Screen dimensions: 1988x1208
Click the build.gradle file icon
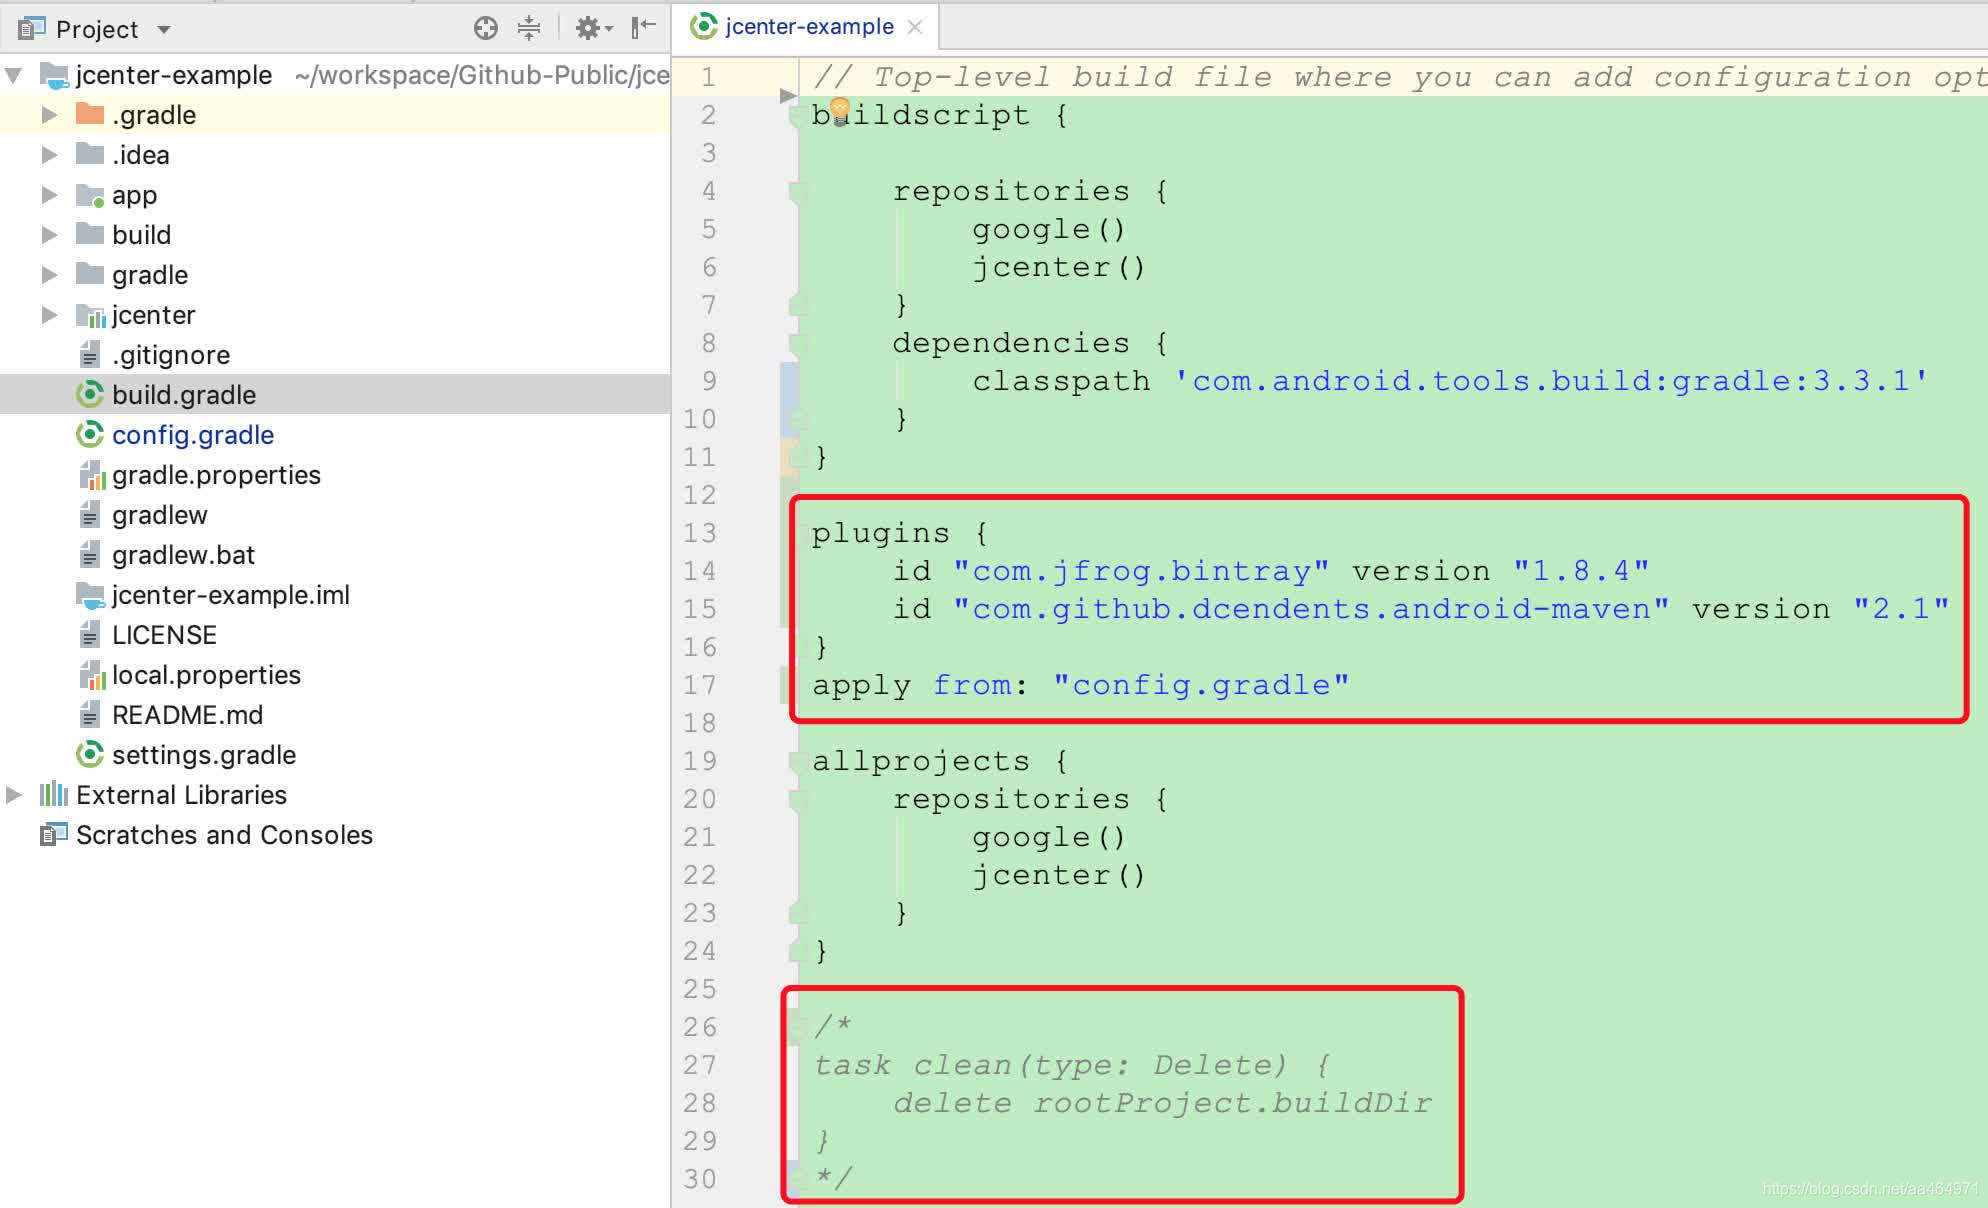(90, 395)
